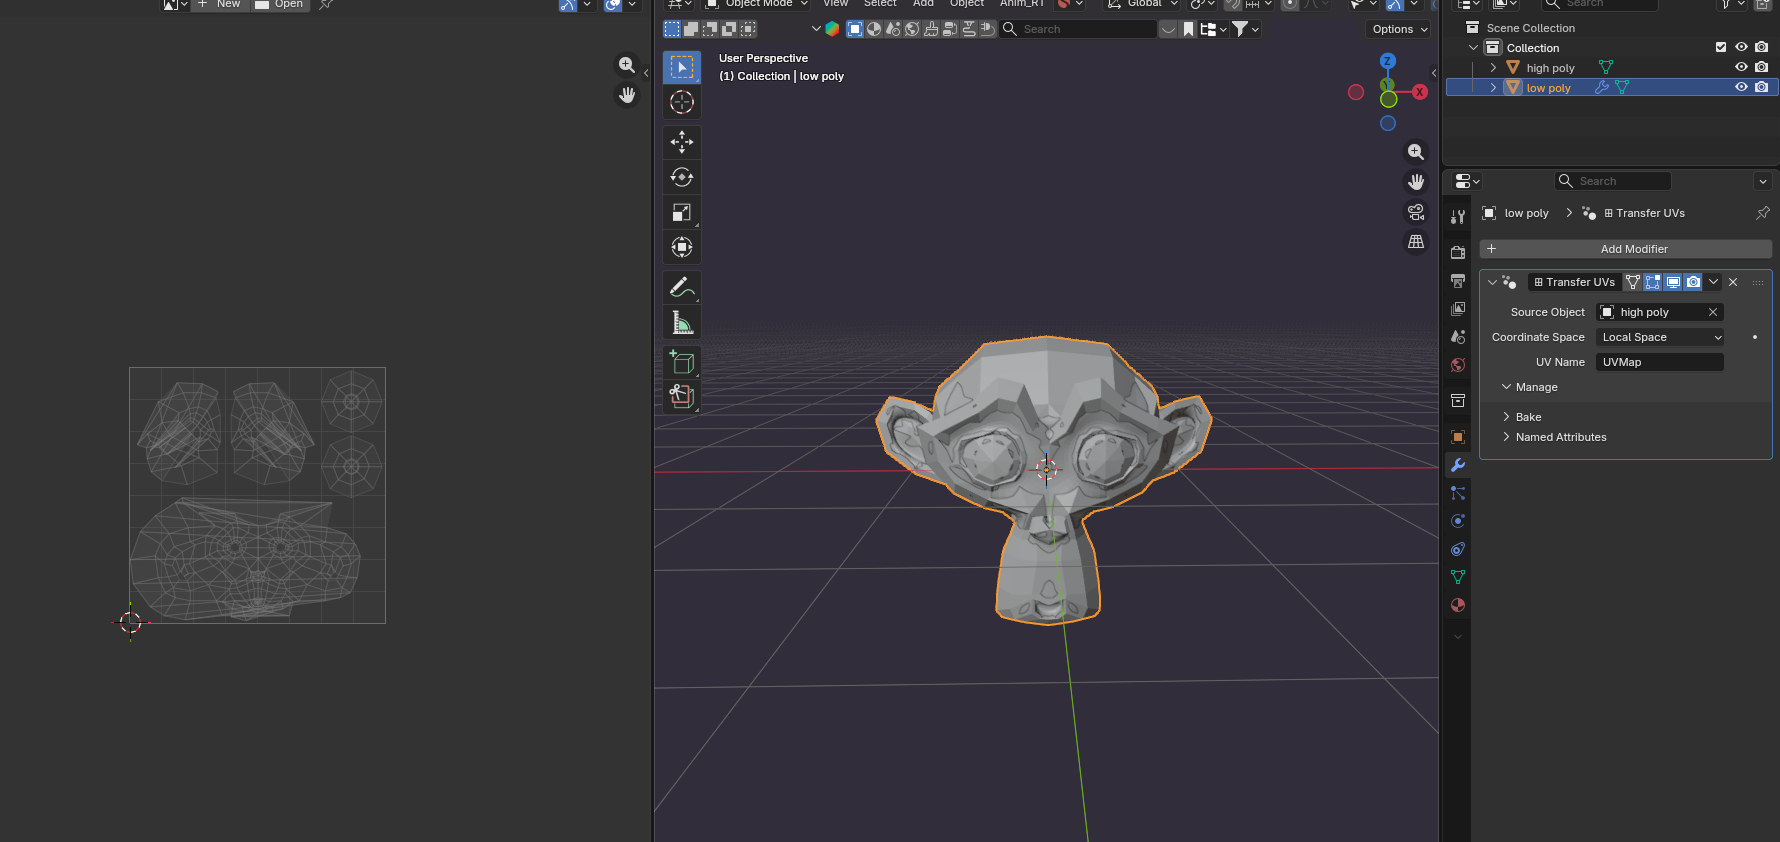The height and width of the screenshot is (842, 1780).
Task: Collapse the Collection in outliner
Action: [x=1473, y=48]
